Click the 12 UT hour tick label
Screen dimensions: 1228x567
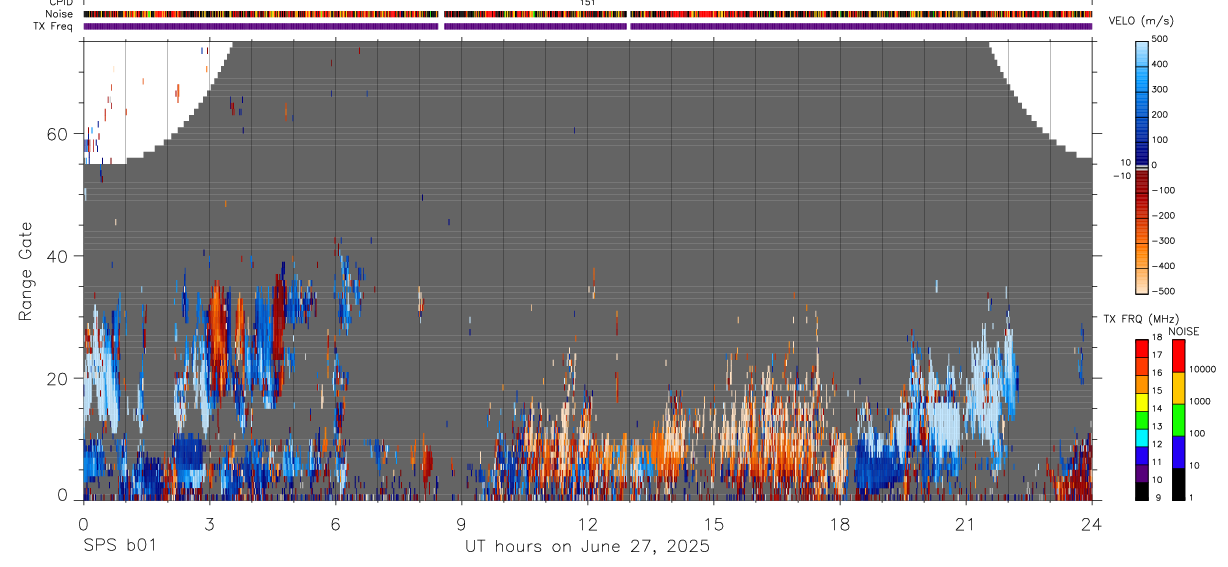pos(587,523)
